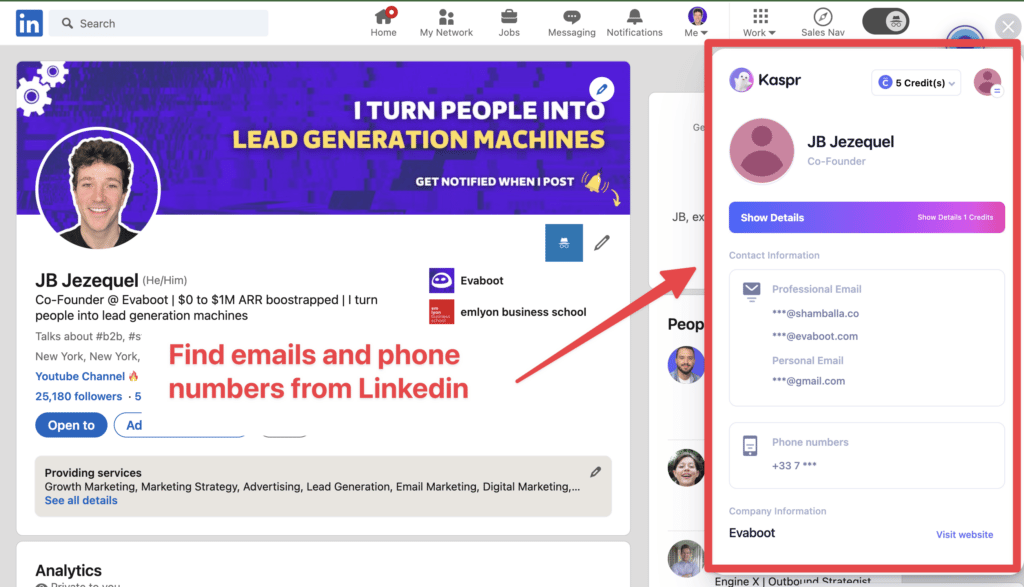The height and width of the screenshot is (587, 1024).
Task: Open first People suggestion bearded man photo
Action: coord(686,364)
